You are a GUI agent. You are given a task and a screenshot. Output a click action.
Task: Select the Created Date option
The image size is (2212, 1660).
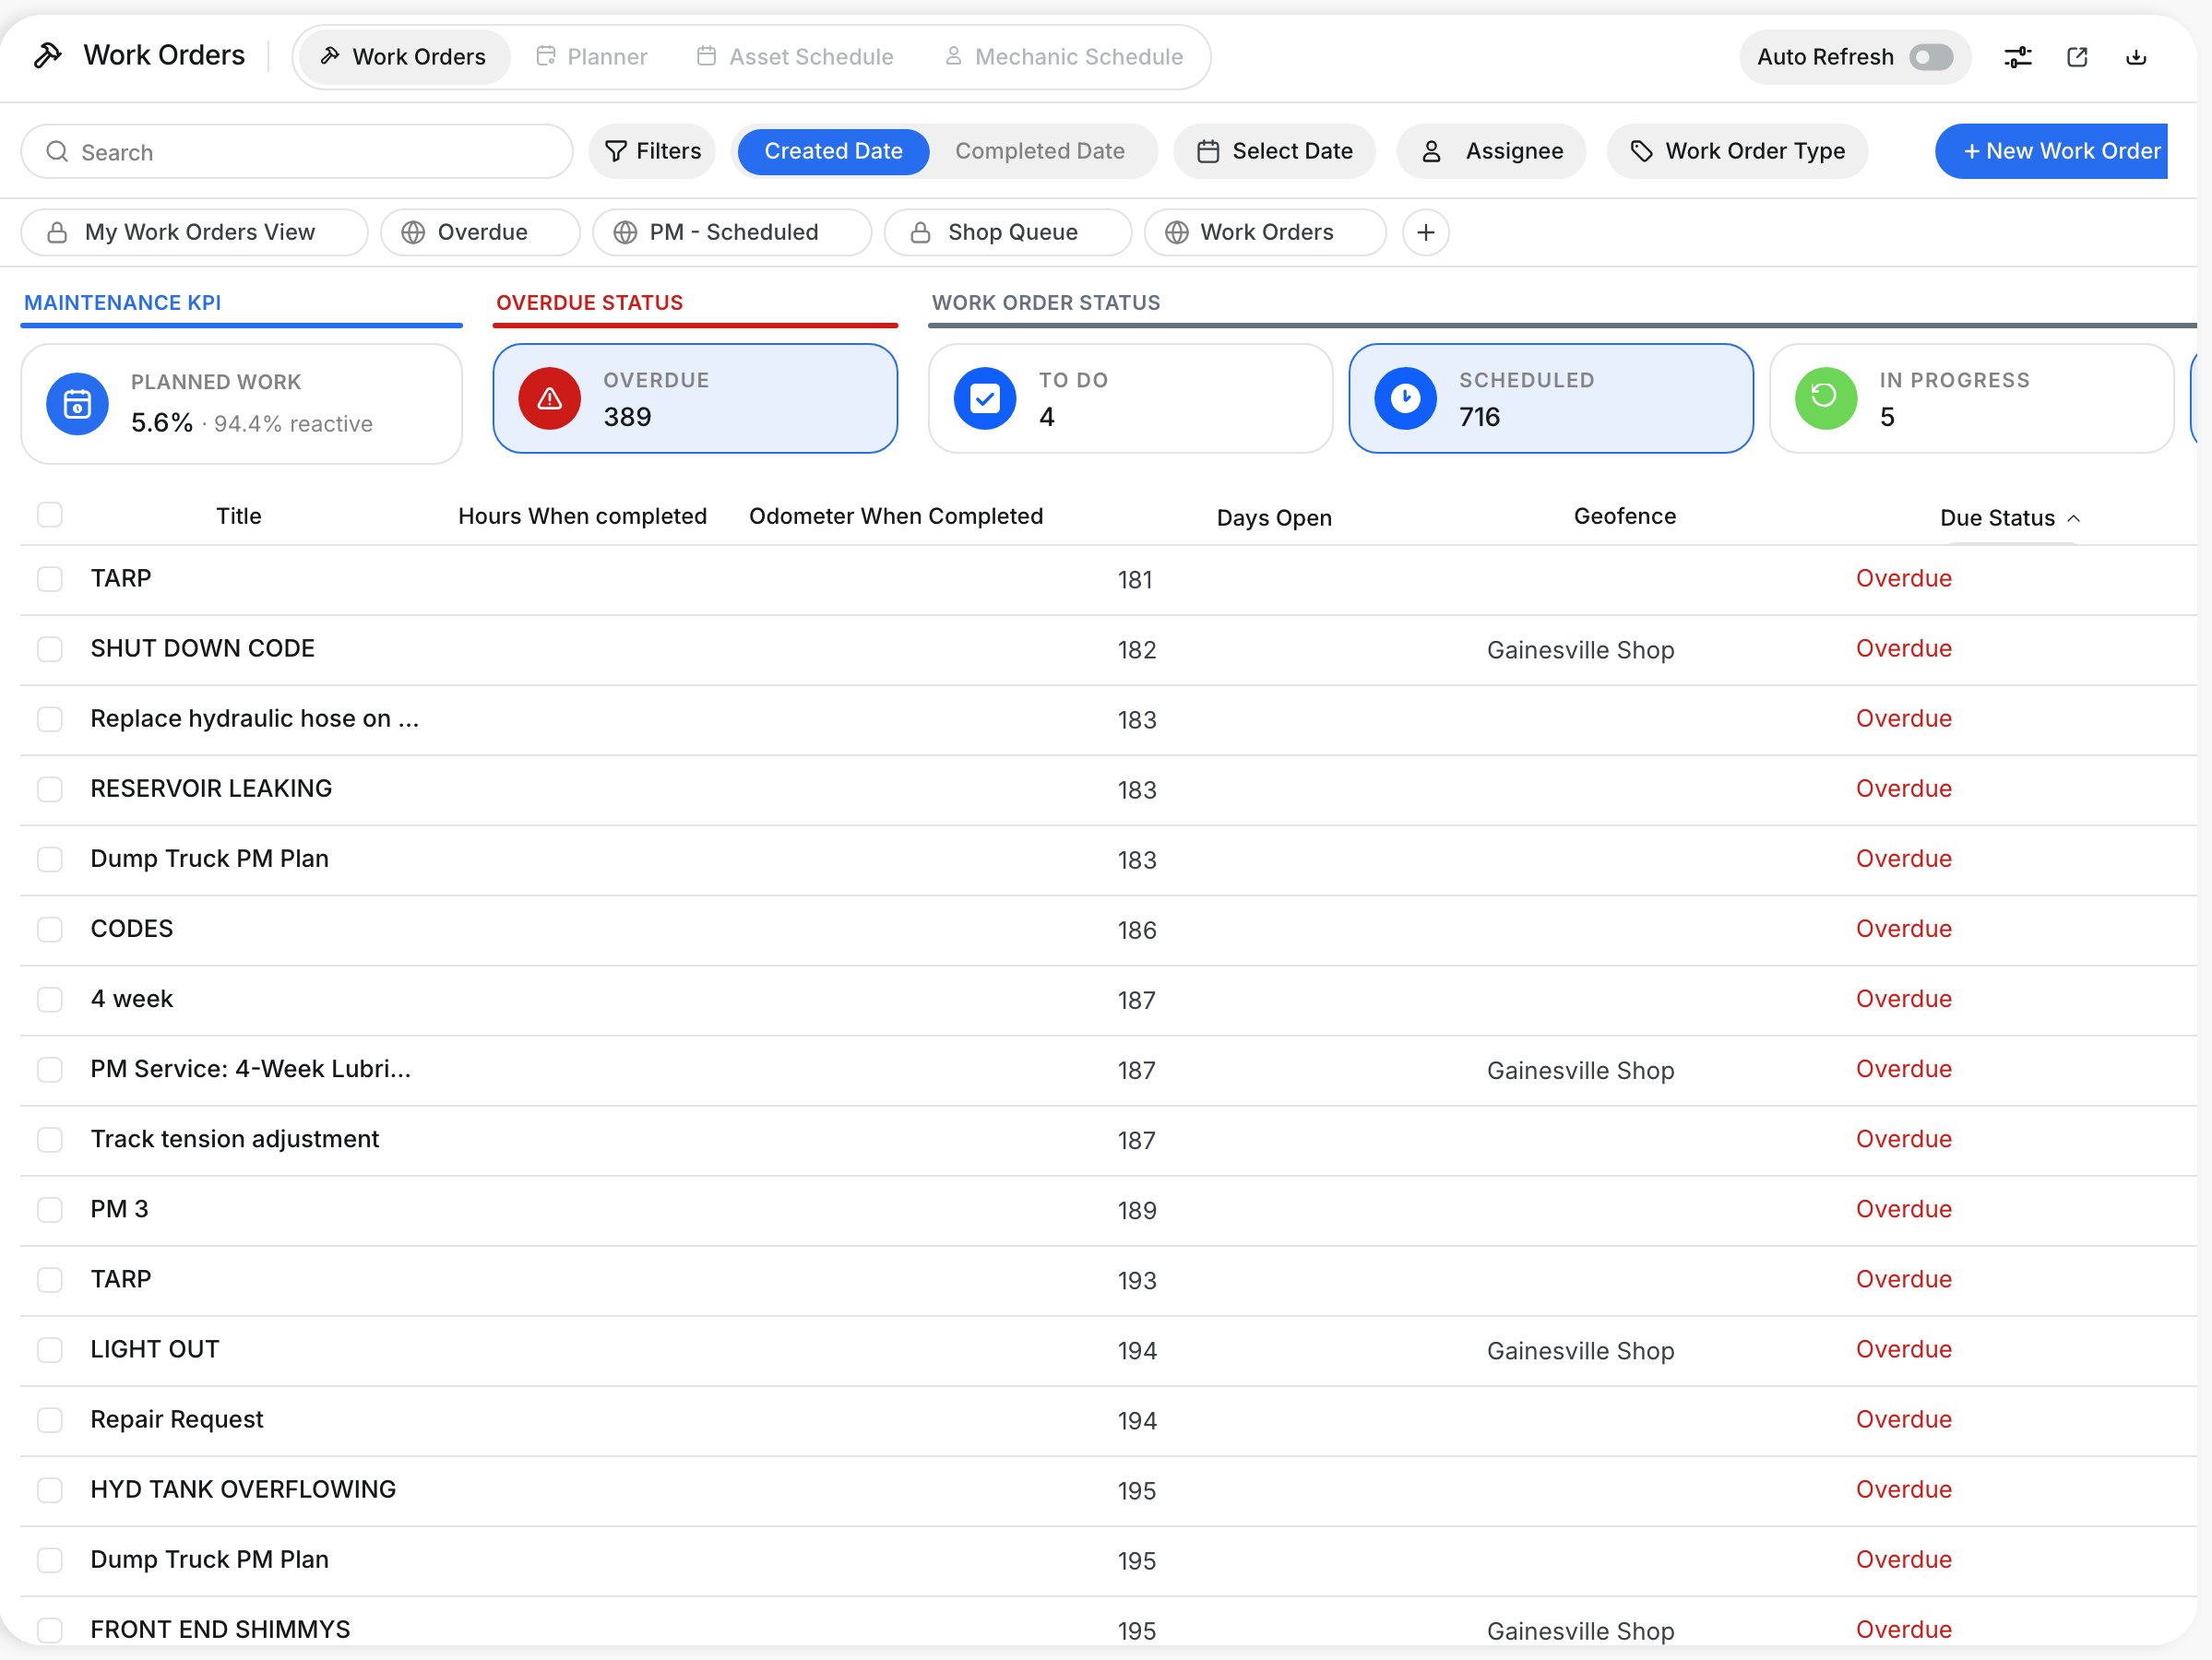pos(833,151)
